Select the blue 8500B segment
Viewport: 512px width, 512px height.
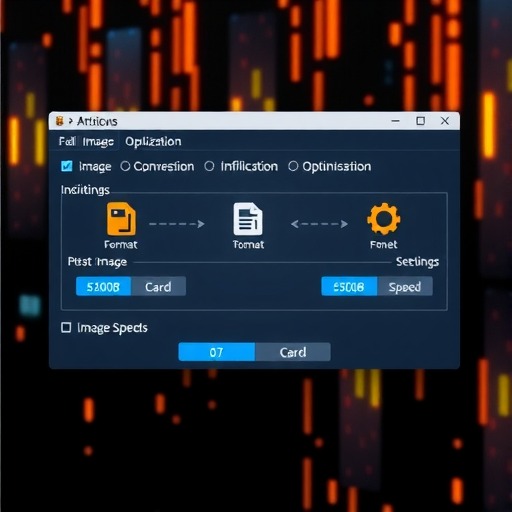[349, 286]
